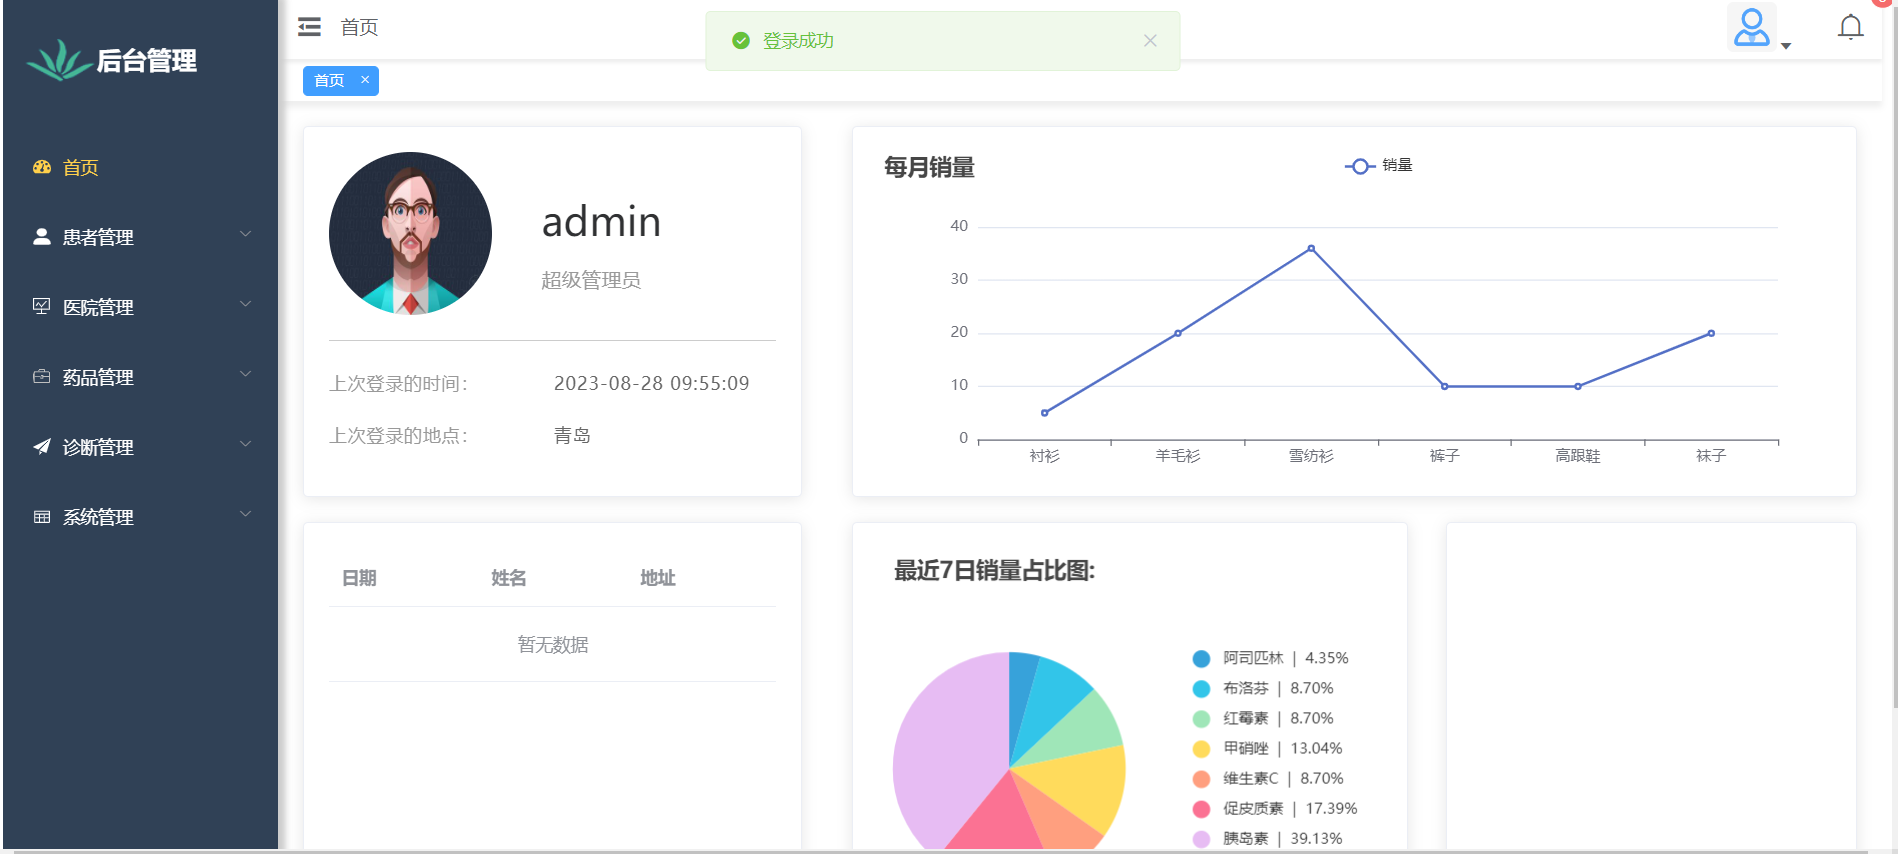Close the 首页 tab with its x
Image resolution: width=1898 pixels, height=854 pixels.
click(365, 80)
